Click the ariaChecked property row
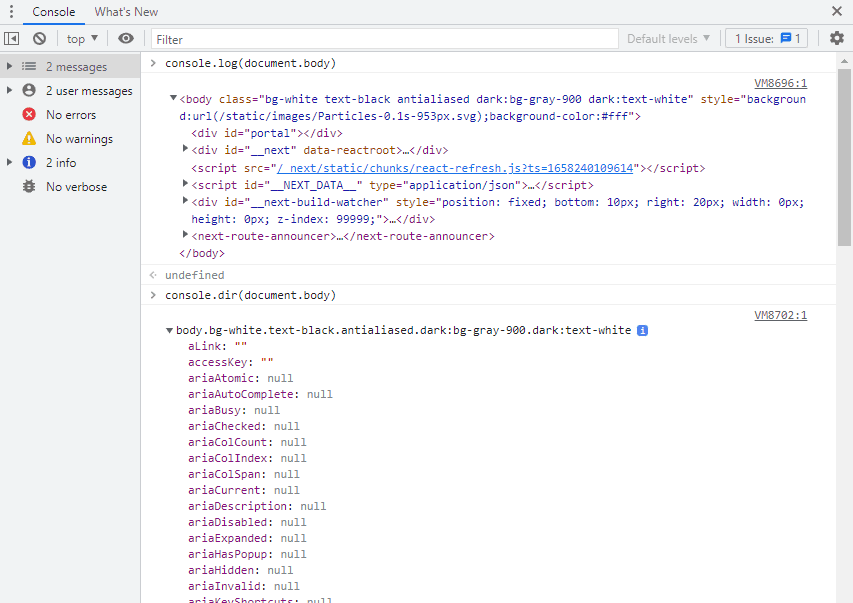This screenshot has height=603, width=853. click(244, 426)
